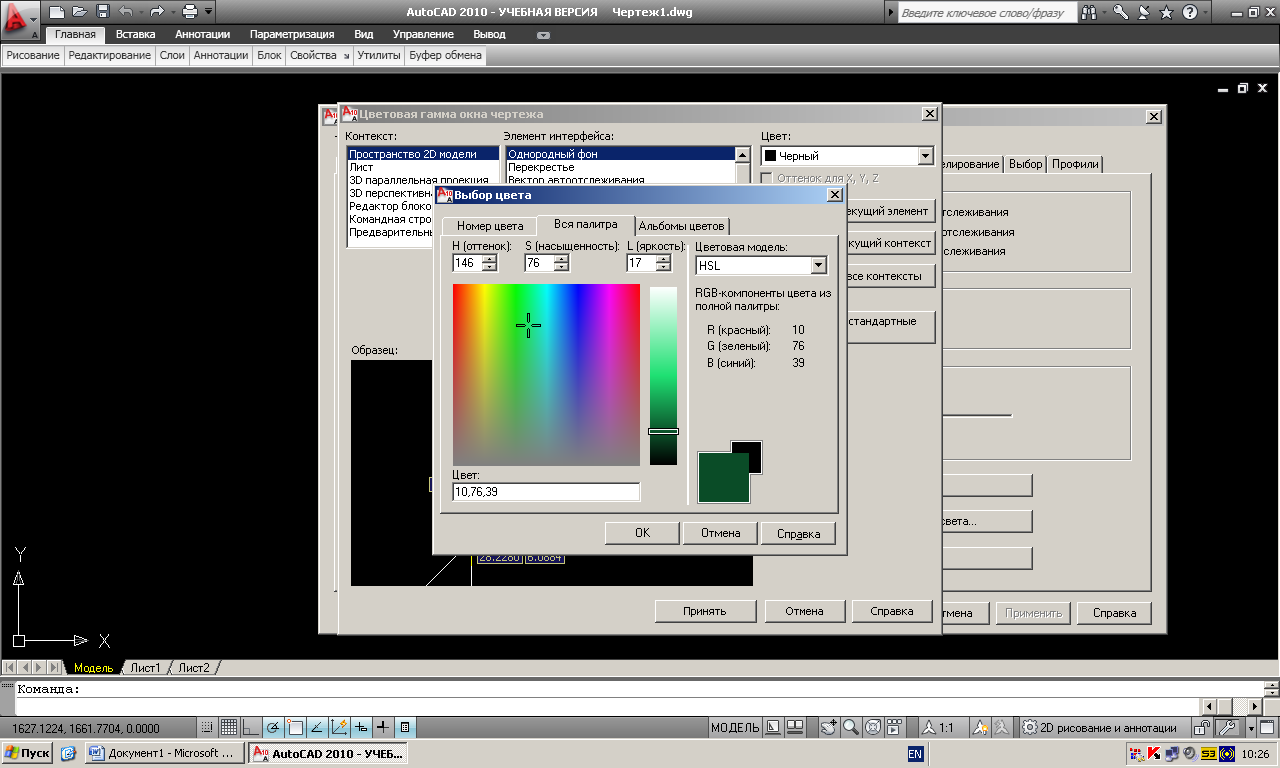Click the Пуск start button

tap(26, 753)
